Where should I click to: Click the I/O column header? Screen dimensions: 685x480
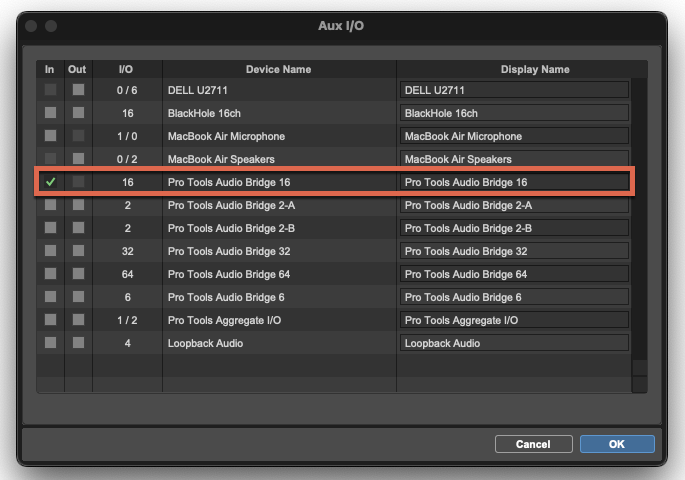[127, 69]
